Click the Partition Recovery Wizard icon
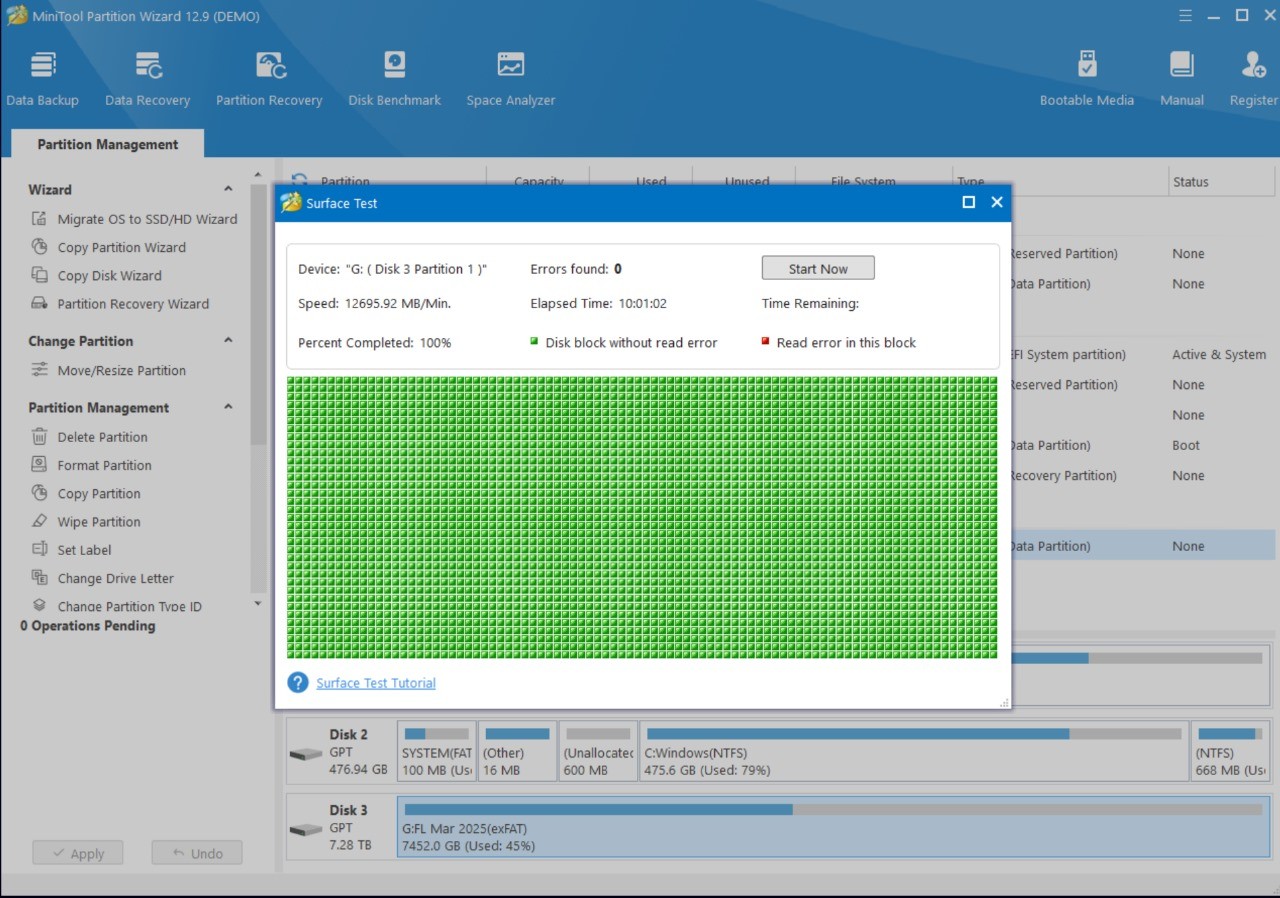 (39, 303)
